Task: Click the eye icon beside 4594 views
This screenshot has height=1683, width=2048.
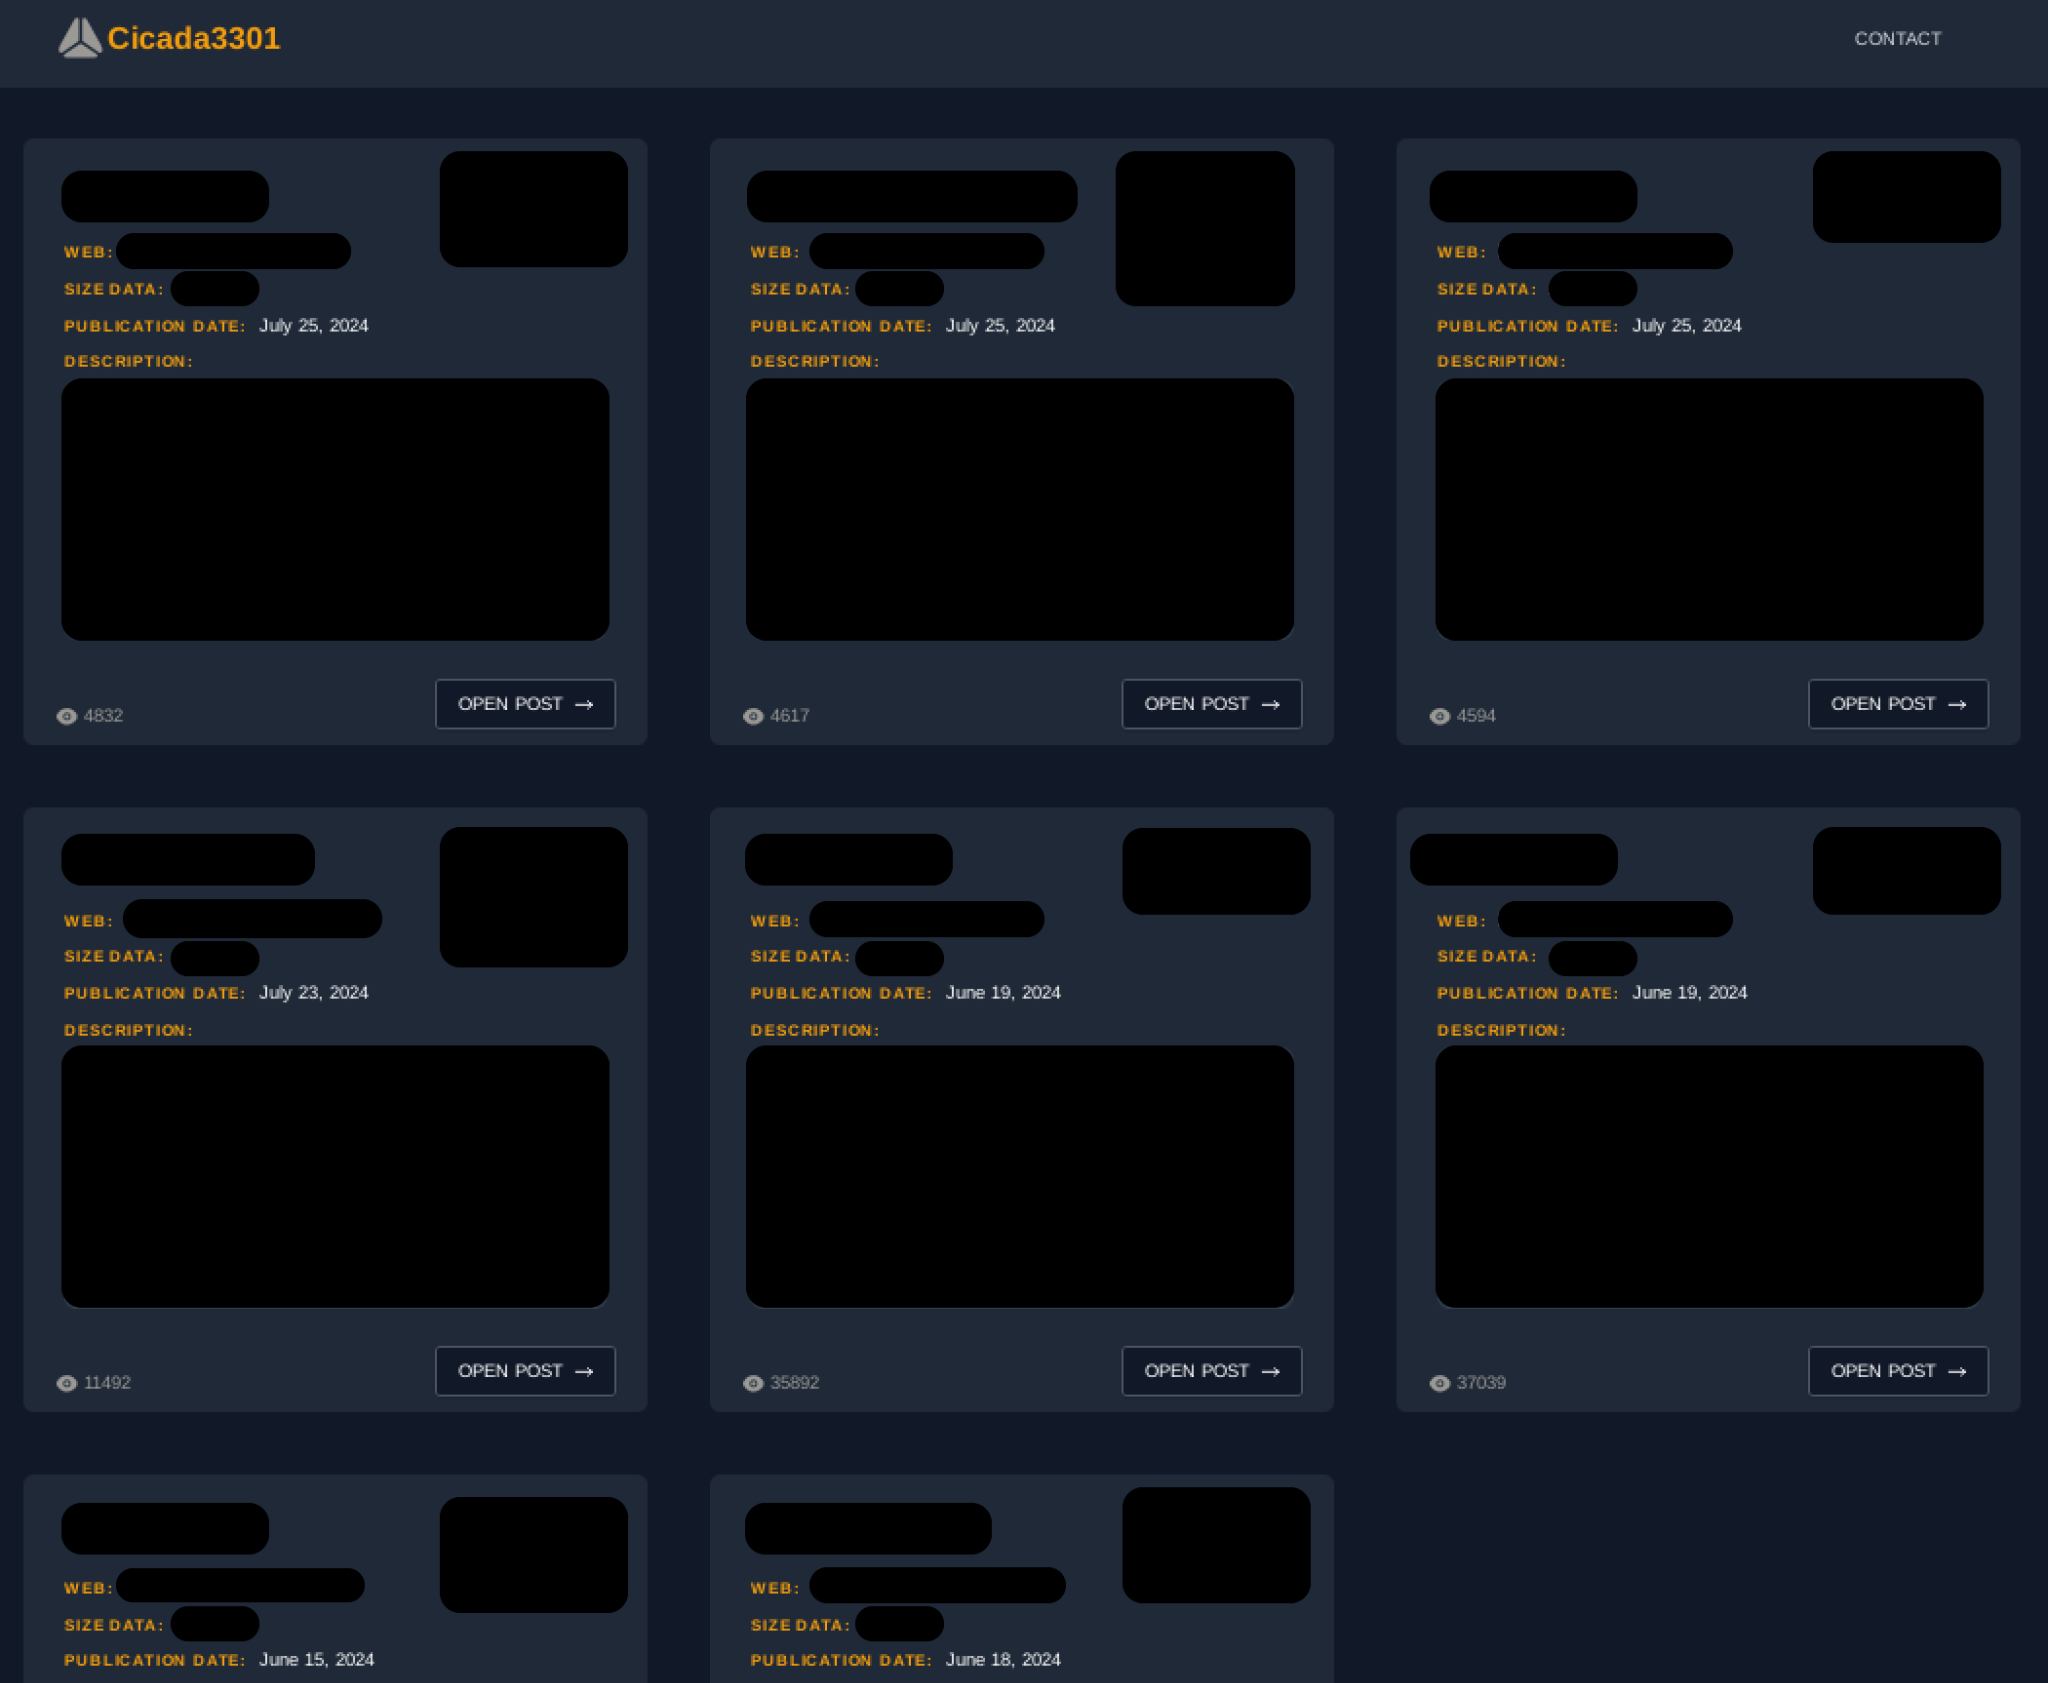Action: click(1439, 716)
